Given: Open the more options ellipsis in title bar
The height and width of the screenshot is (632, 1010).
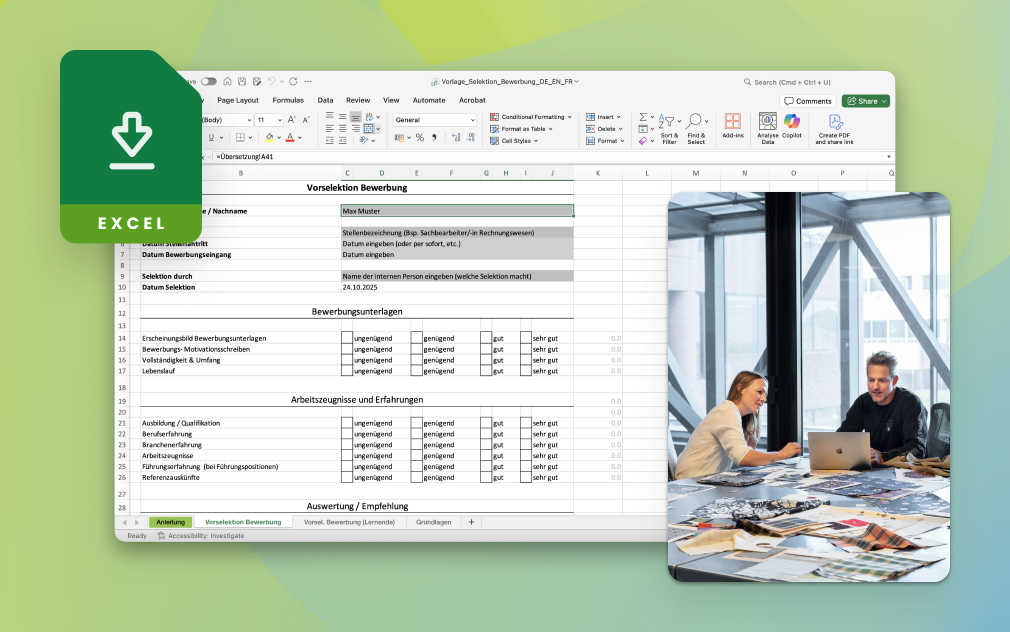Looking at the screenshot, I should click(308, 81).
